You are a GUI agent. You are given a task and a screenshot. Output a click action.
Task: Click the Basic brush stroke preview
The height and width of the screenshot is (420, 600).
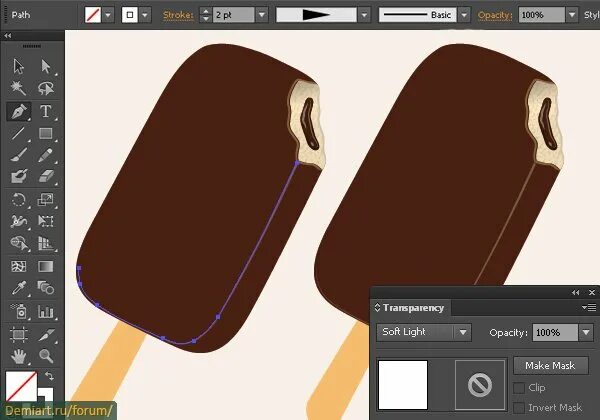(418, 15)
